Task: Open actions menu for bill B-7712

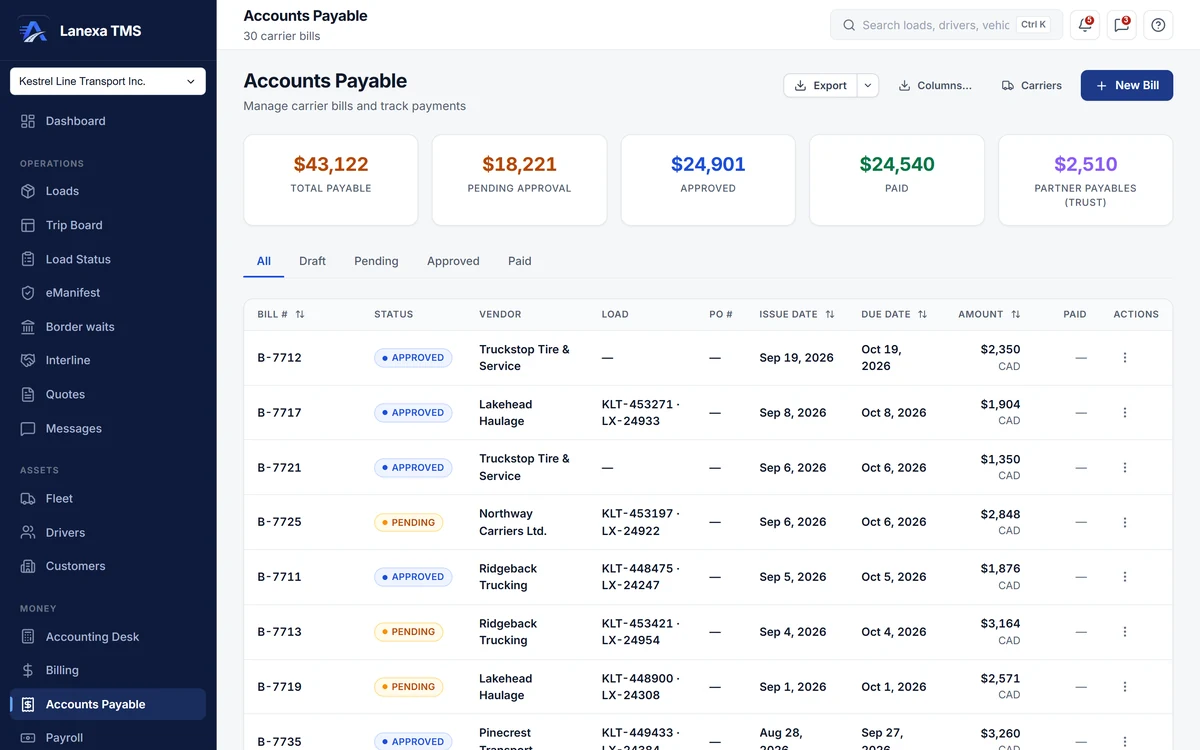Action: (x=1125, y=358)
